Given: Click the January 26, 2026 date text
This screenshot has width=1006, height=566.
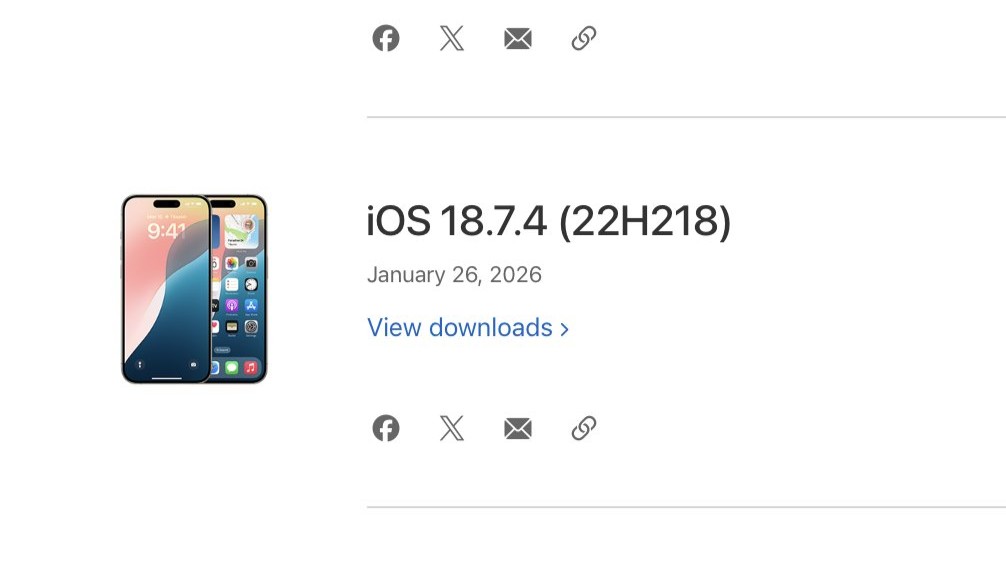Looking at the screenshot, I should [454, 275].
